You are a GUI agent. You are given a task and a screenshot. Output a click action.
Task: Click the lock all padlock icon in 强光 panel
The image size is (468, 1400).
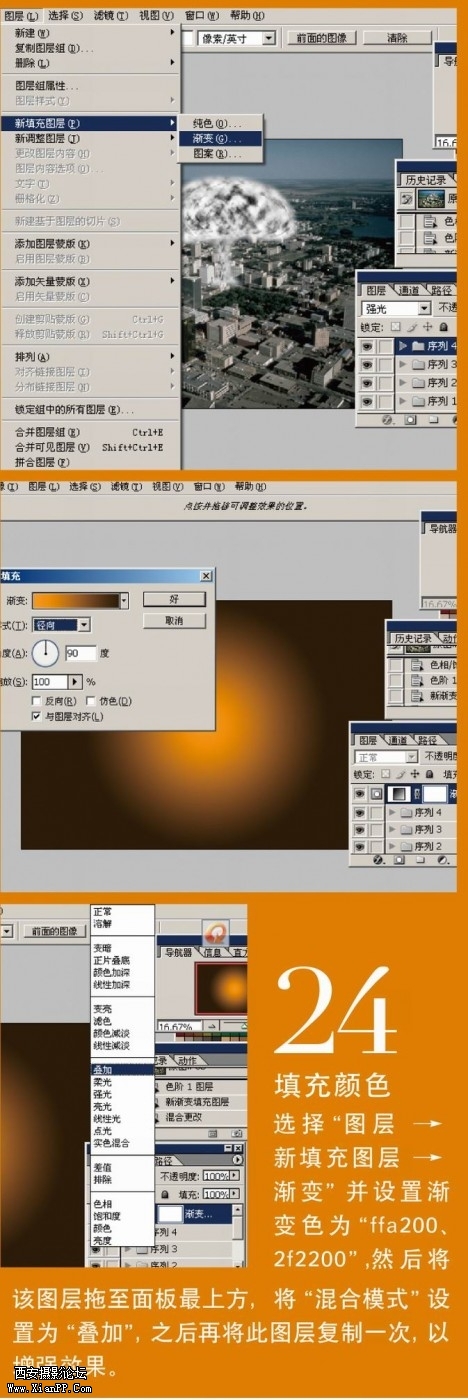coord(443,326)
